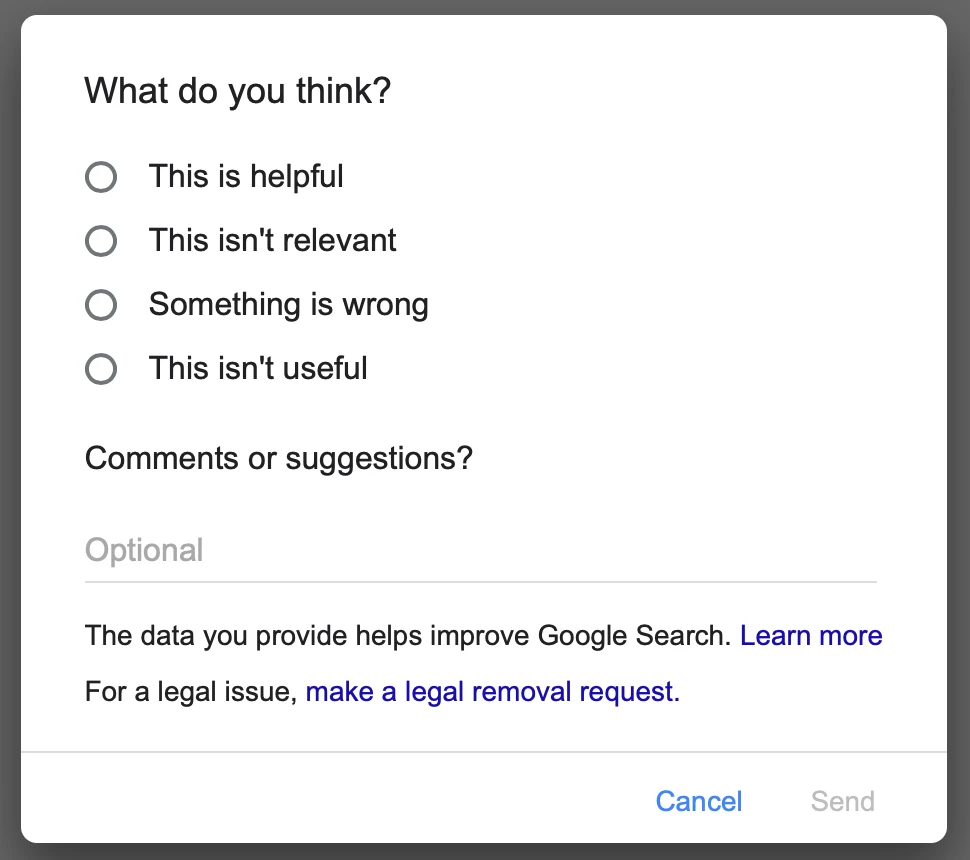Select the "This is helpful" radio button
970x860 pixels.
click(x=101, y=177)
